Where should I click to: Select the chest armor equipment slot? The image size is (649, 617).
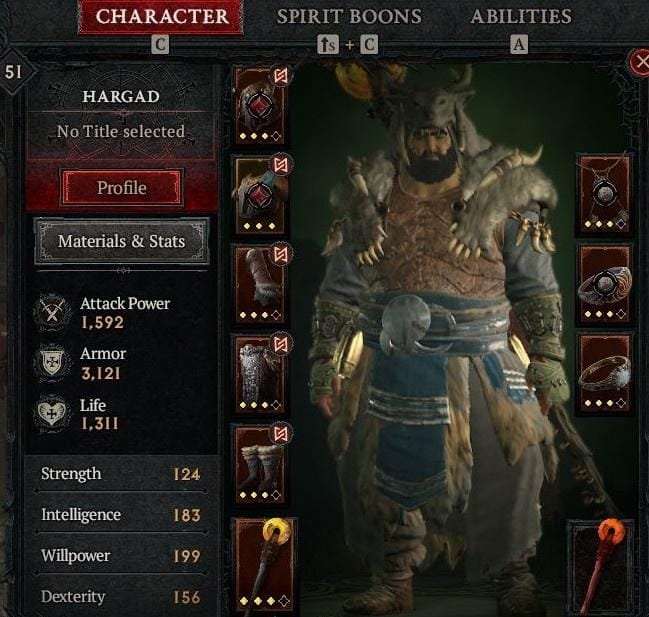(x=260, y=195)
